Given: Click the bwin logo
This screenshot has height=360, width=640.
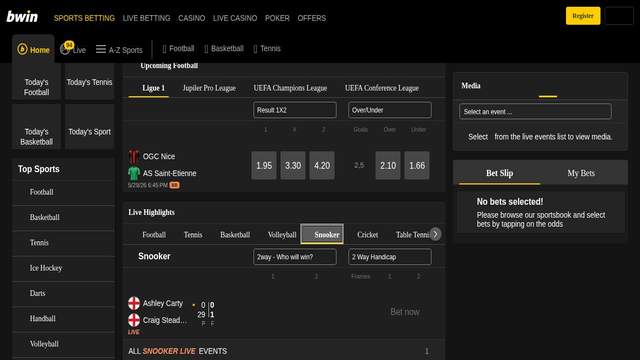Looking at the screenshot, I should [22, 17].
